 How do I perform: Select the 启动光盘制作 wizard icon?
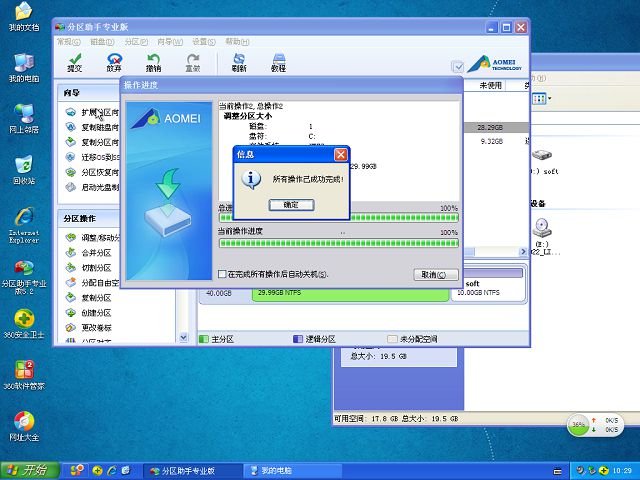71,187
